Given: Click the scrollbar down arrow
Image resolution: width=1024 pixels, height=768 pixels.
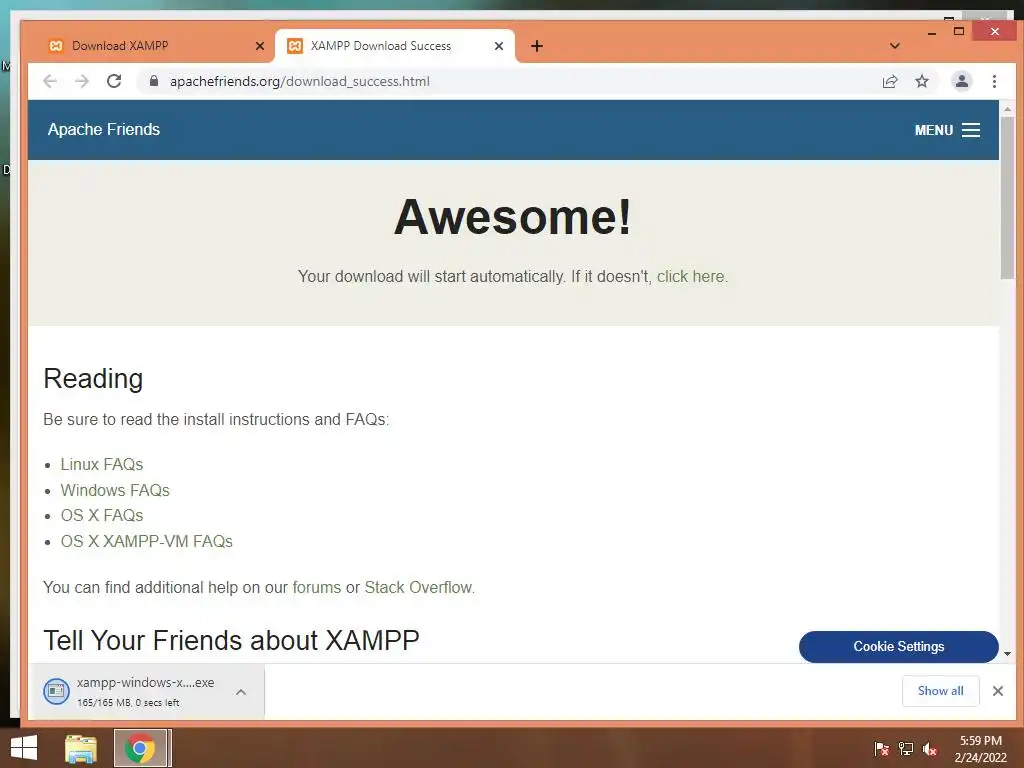Looking at the screenshot, I should click(1007, 654).
